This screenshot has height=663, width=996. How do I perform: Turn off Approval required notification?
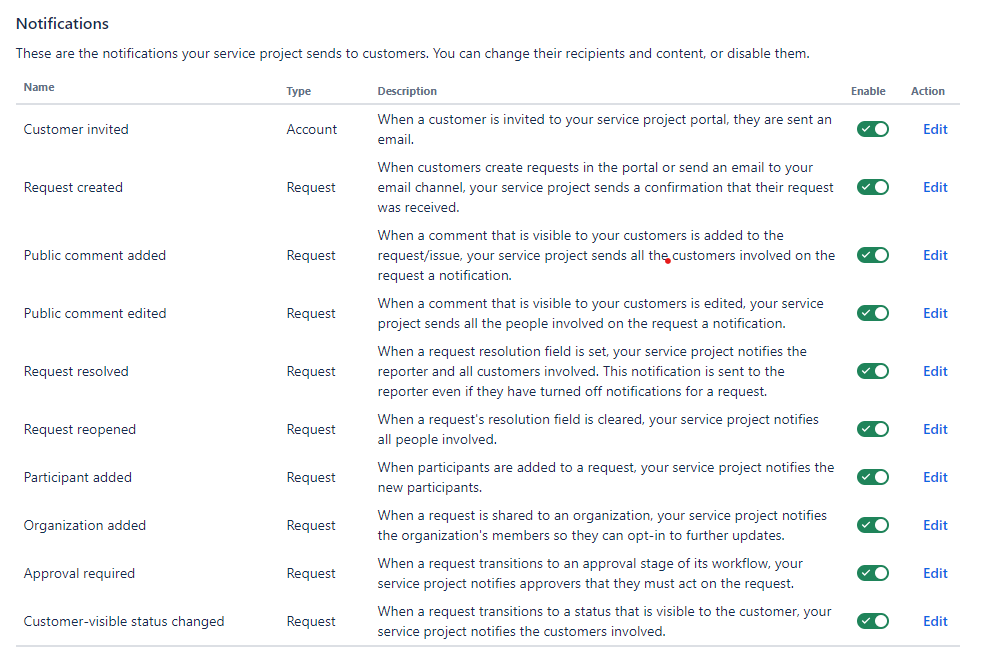click(x=872, y=573)
